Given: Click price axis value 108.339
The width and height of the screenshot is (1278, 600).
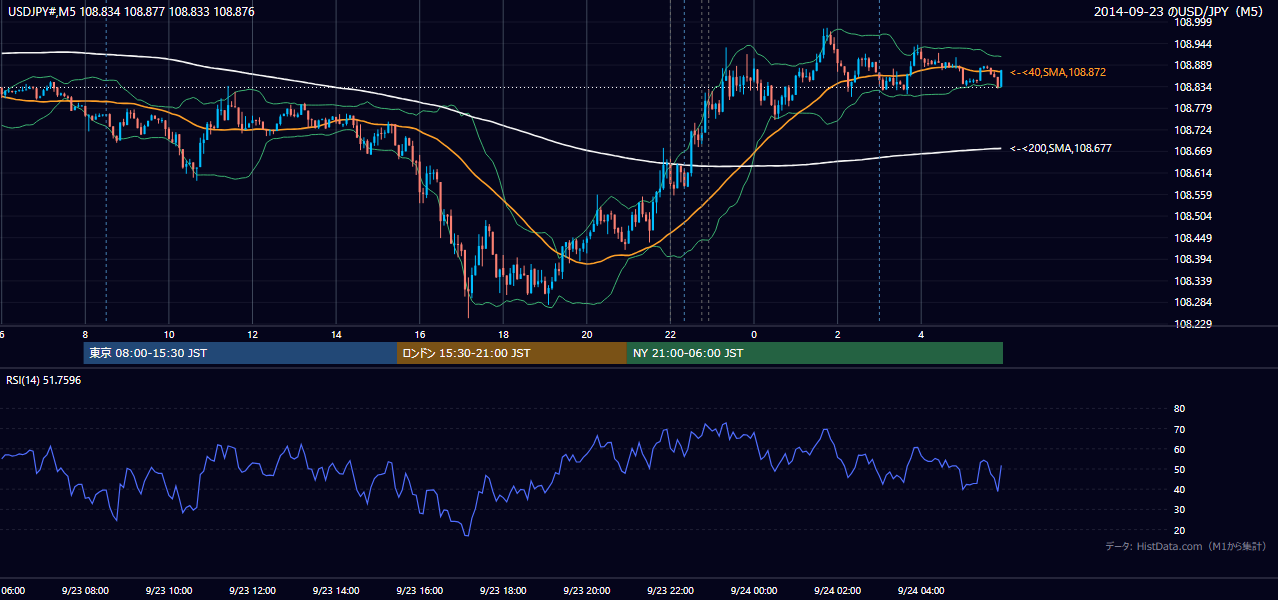Looking at the screenshot, I should click(x=1193, y=281).
